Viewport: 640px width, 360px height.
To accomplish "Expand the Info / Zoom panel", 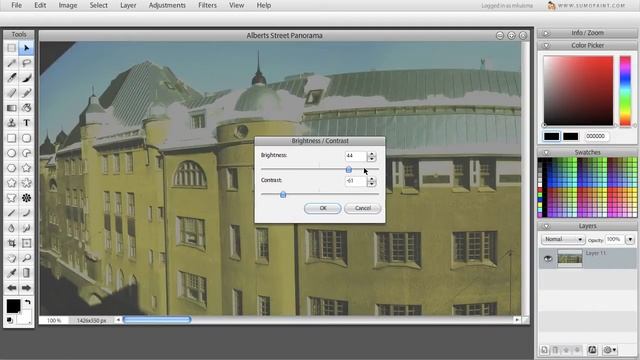I will pos(546,33).
